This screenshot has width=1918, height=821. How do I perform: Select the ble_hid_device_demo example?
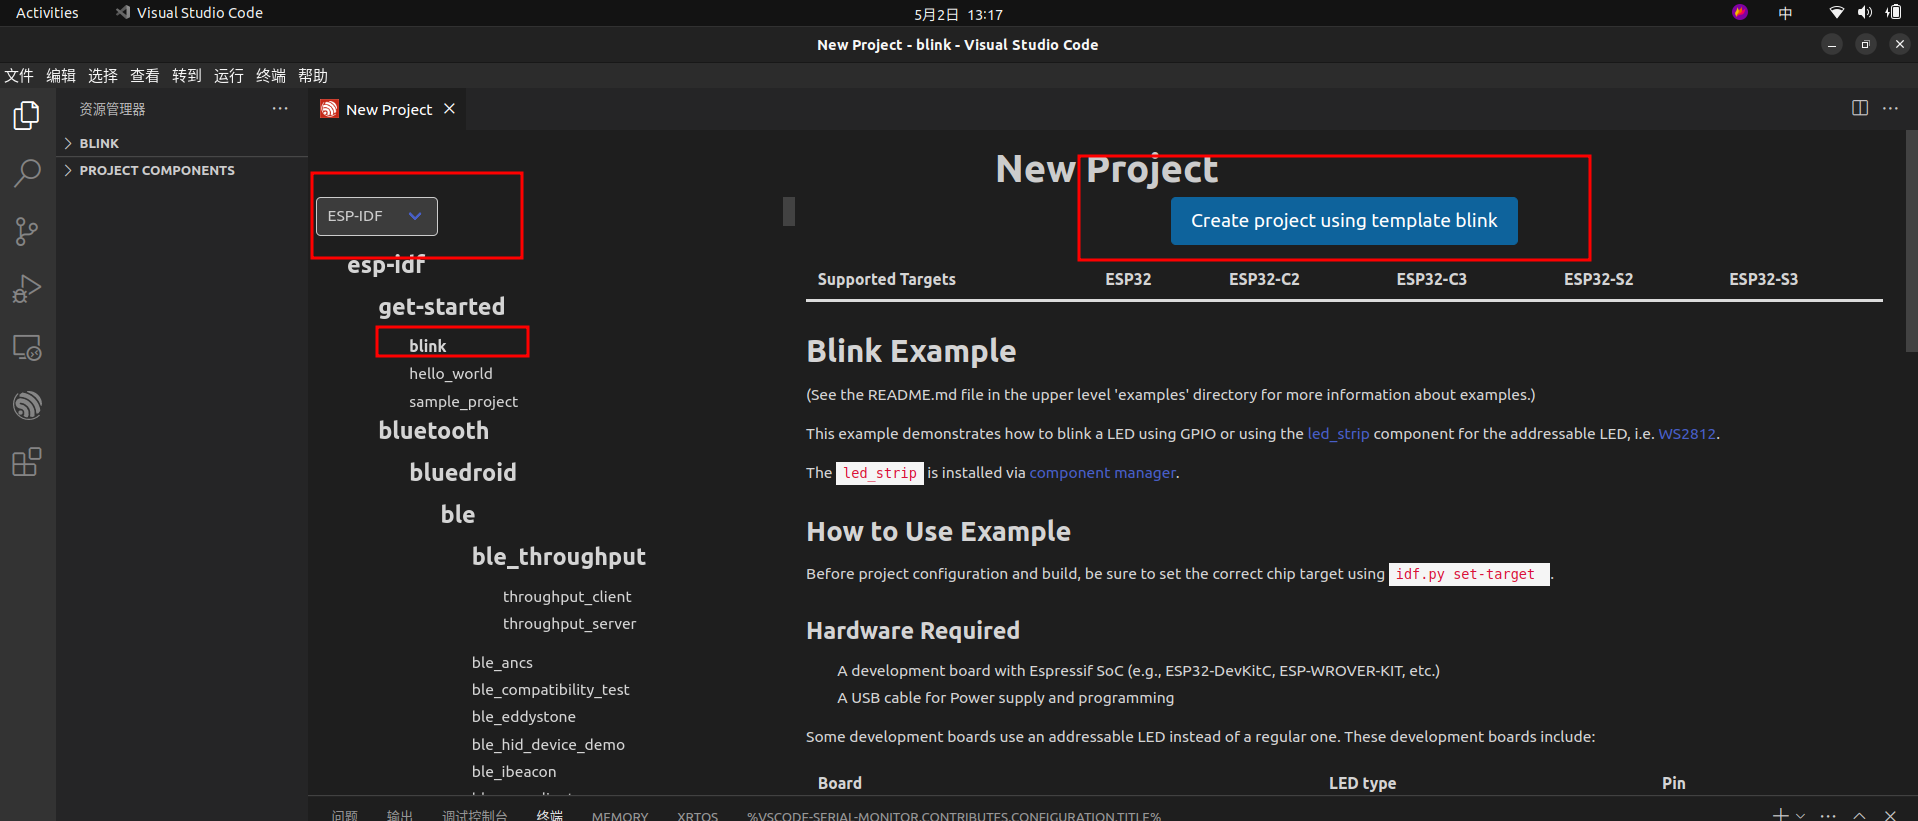pyautogui.click(x=548, y=744)
